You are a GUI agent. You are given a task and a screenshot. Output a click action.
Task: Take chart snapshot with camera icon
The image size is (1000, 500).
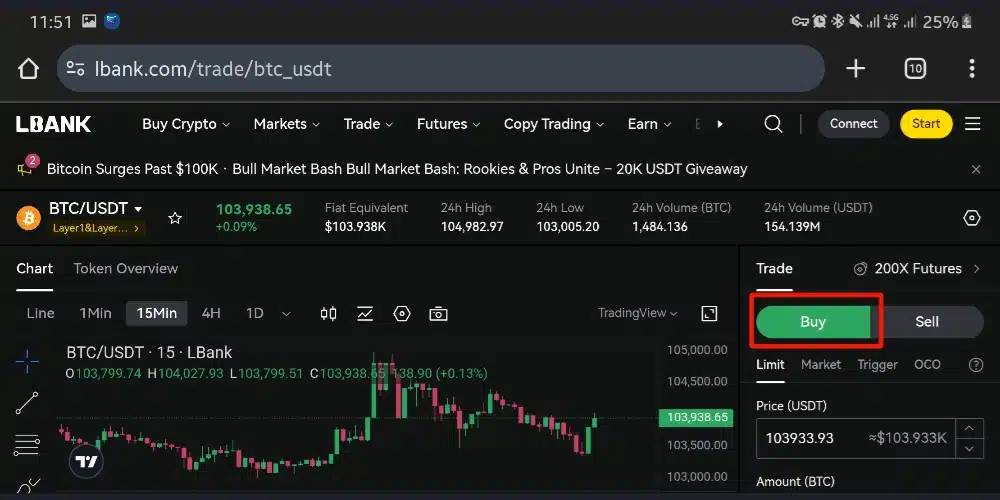tap(438, 313)
